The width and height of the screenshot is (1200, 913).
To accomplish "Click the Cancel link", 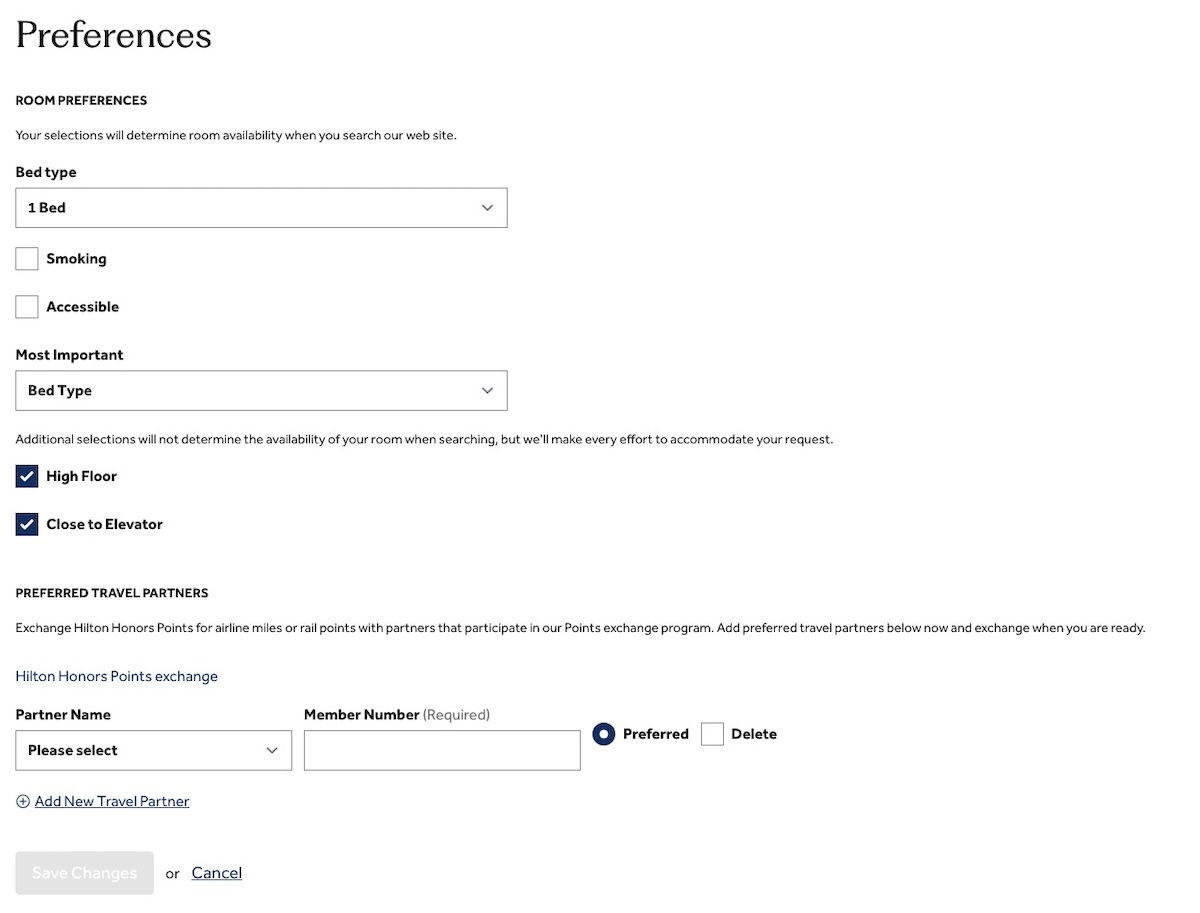I will pyautogui.click(x=217, y=873).
